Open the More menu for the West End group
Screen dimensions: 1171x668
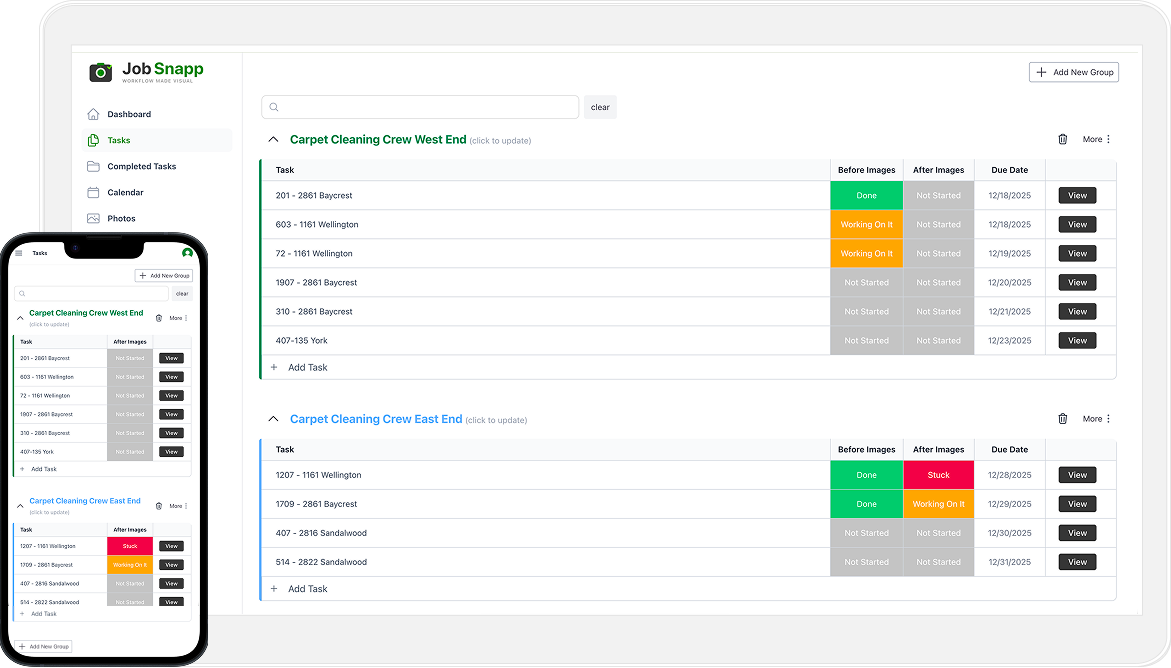point(1097,140)
